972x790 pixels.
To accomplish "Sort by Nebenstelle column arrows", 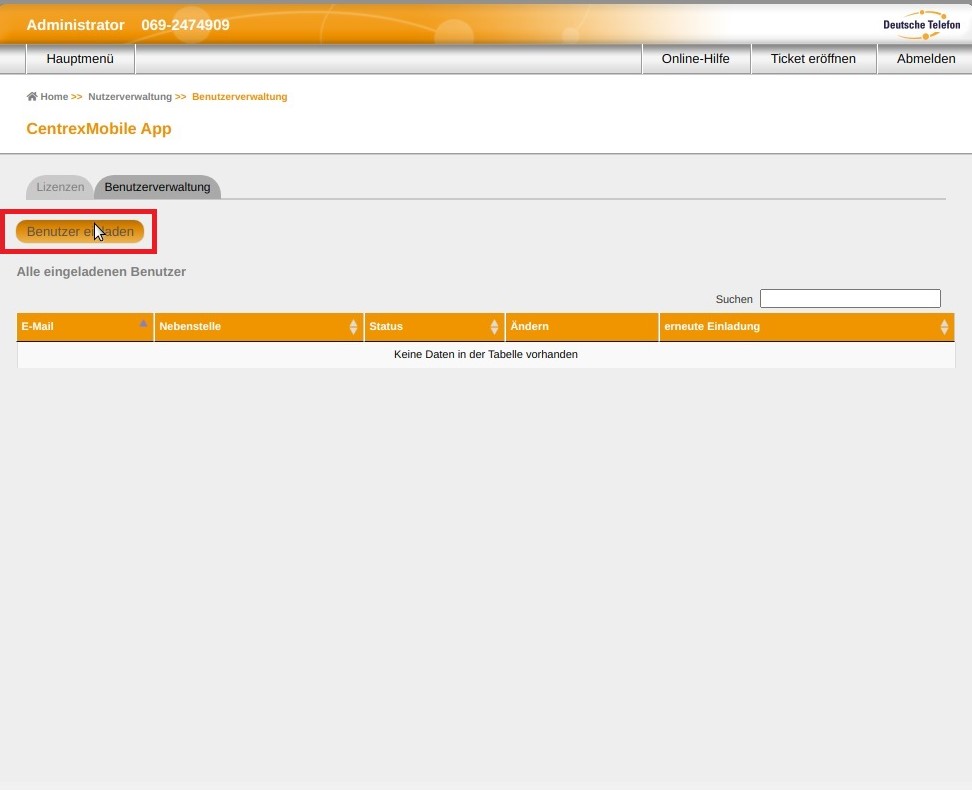I will coord(353,327).
